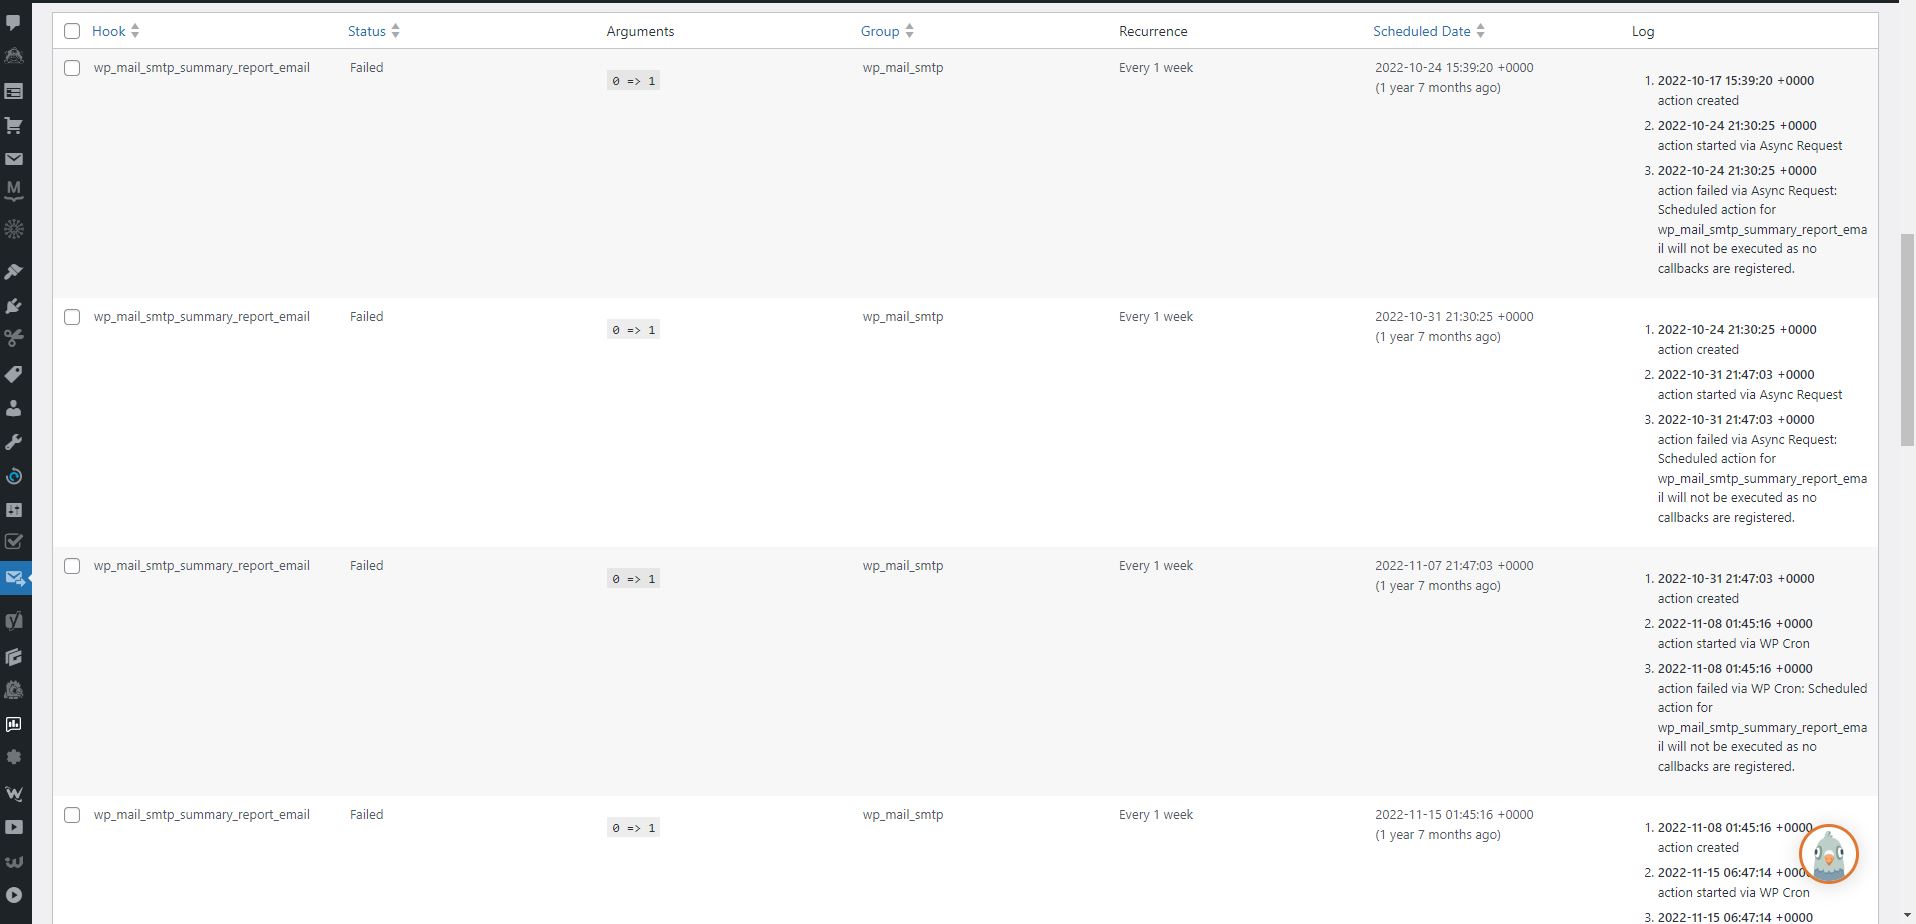Click the stacked folders icon in sidebar

pos(14,656)
